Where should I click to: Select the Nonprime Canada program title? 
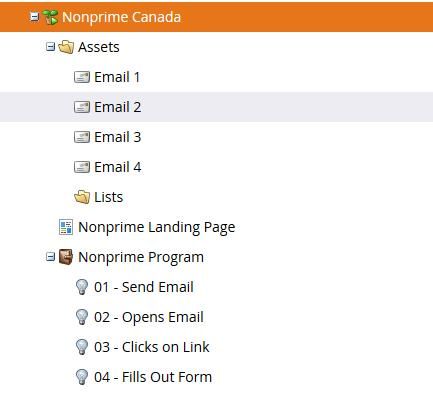tap(122, 17)
